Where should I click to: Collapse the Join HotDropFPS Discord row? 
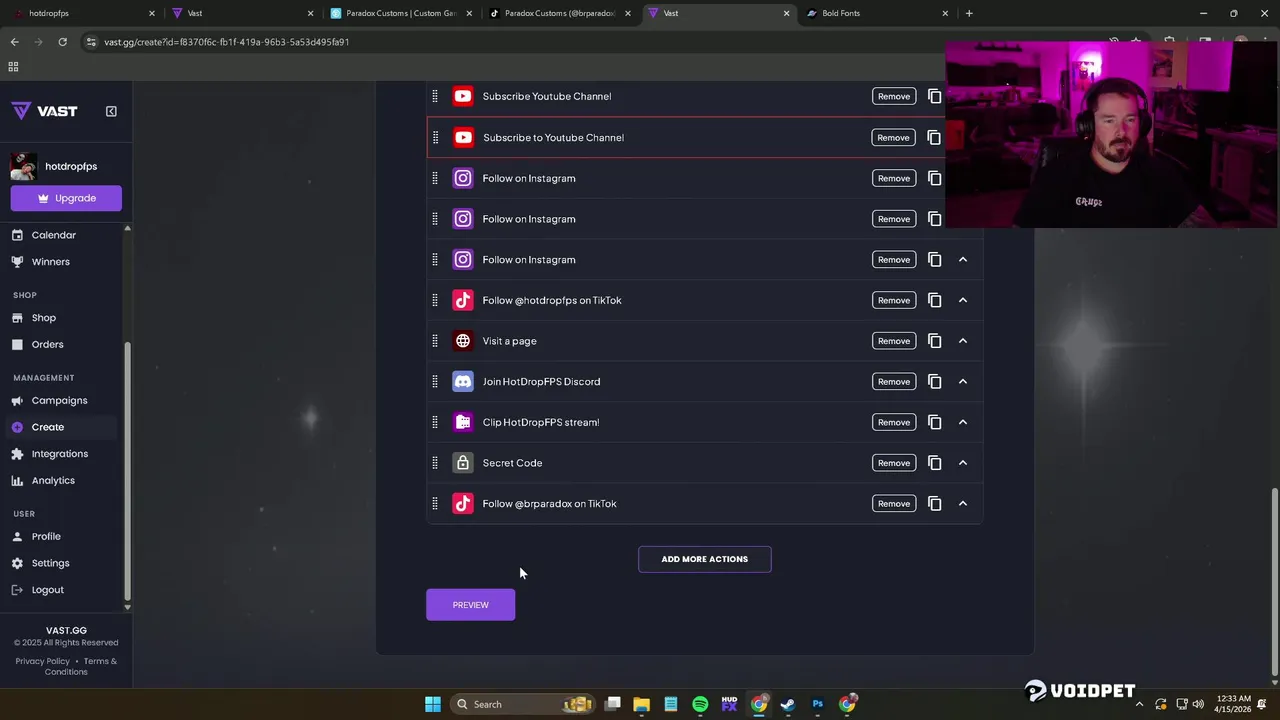(963, 381)
